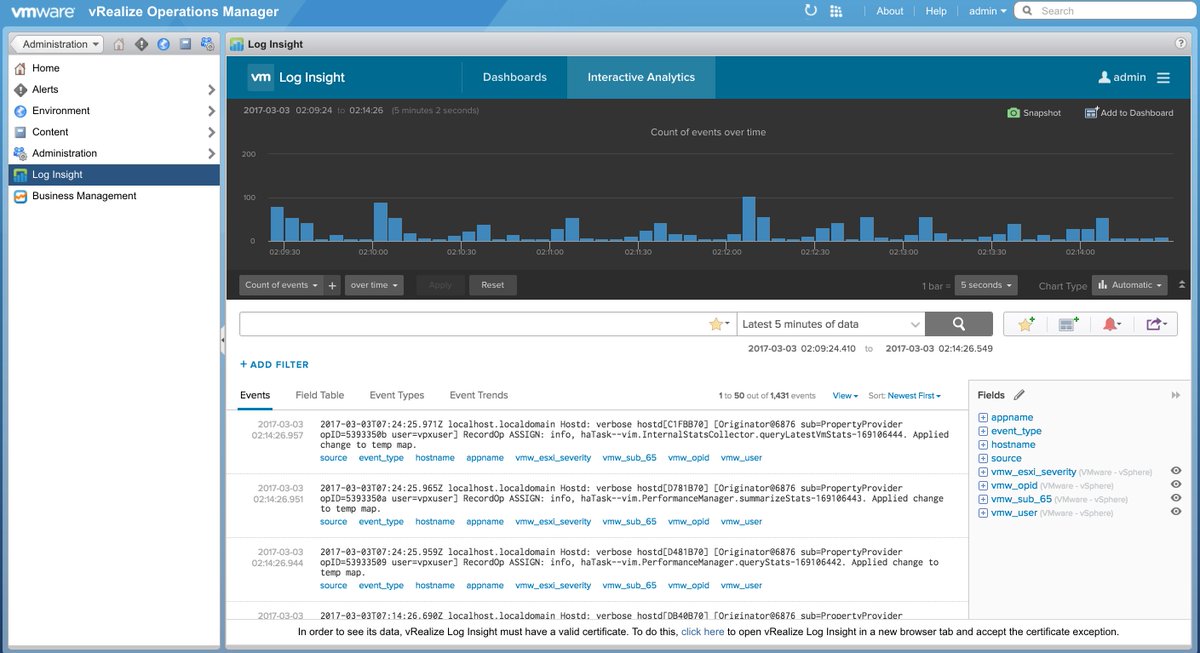Image resolution: width=1200 pixels, height=653 pixels.
Task: Click the Reset button
Action: [x=493, y=285]
